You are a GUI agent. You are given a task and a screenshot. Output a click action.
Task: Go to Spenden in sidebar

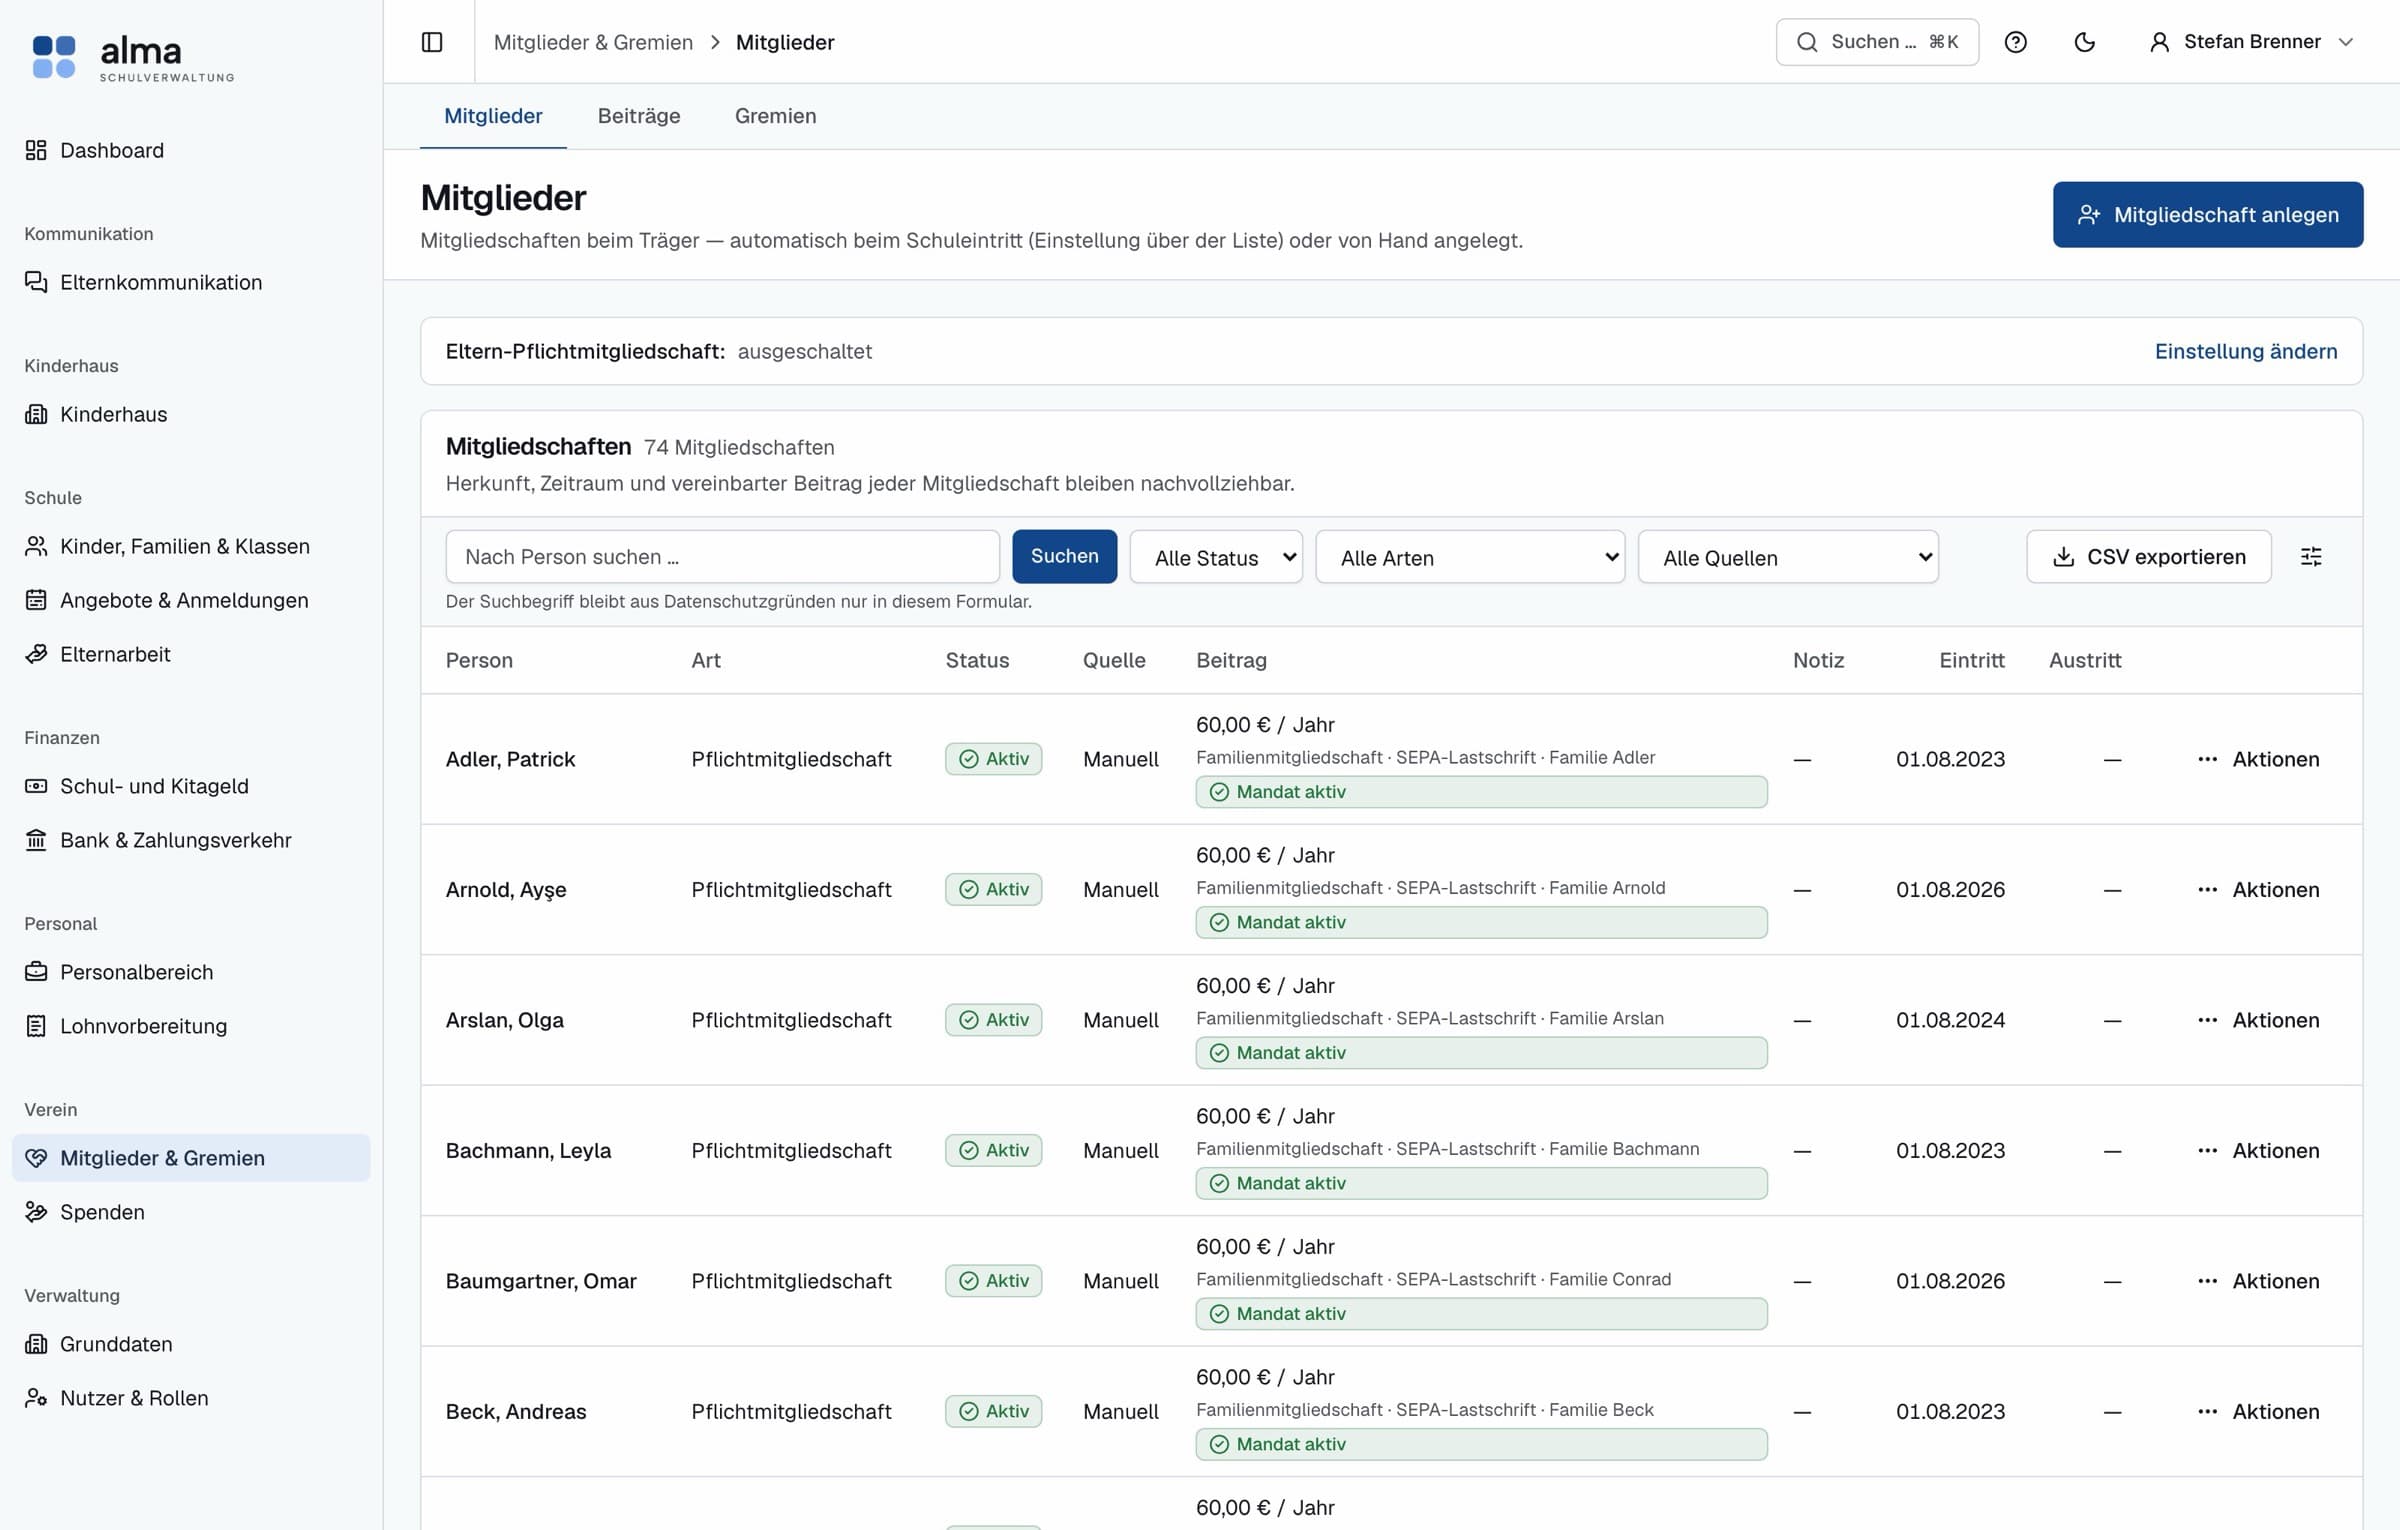[191, 1212]
